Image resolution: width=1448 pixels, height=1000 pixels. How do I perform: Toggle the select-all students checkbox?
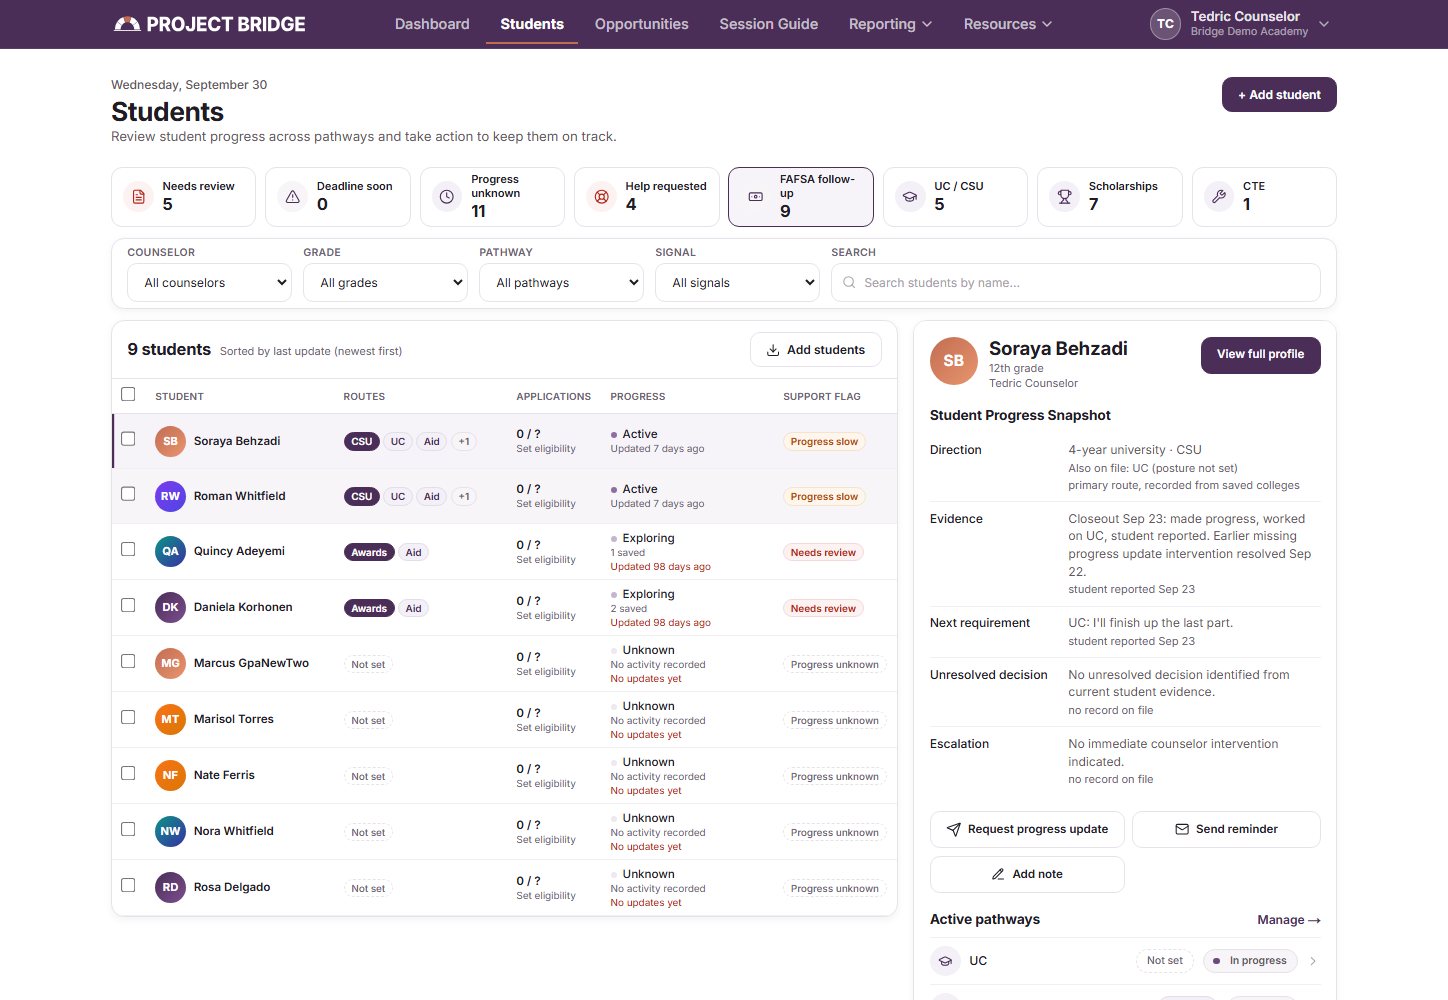point(128,394)
